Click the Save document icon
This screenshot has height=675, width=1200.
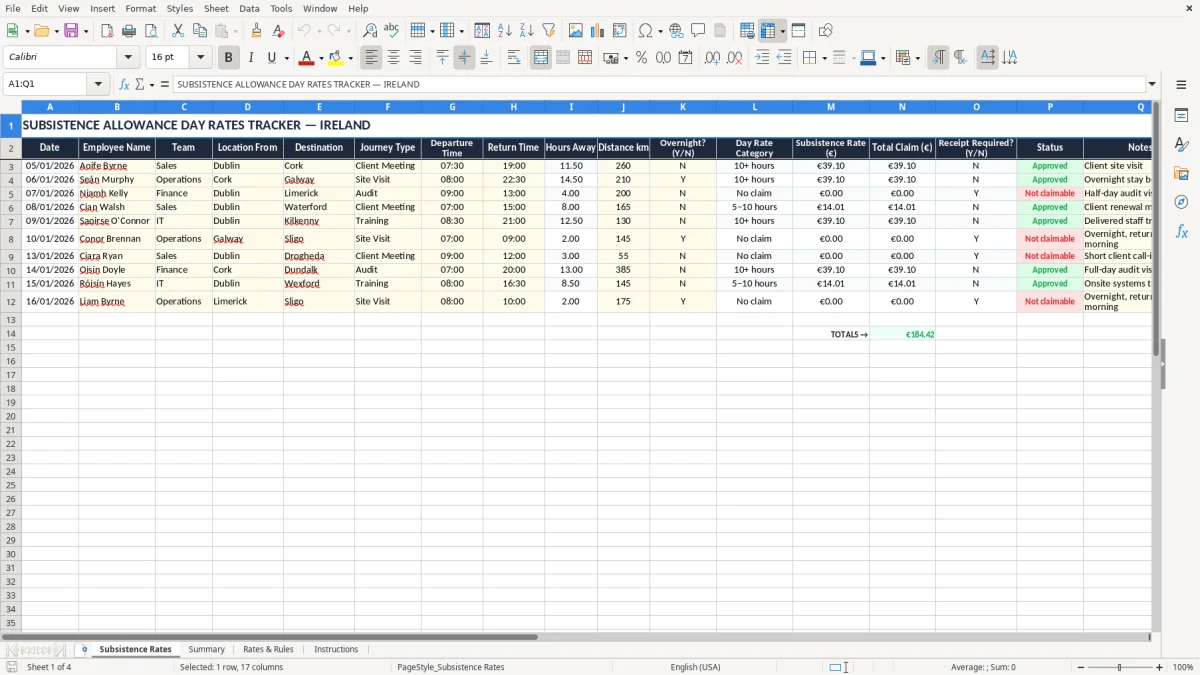(71, 31)
